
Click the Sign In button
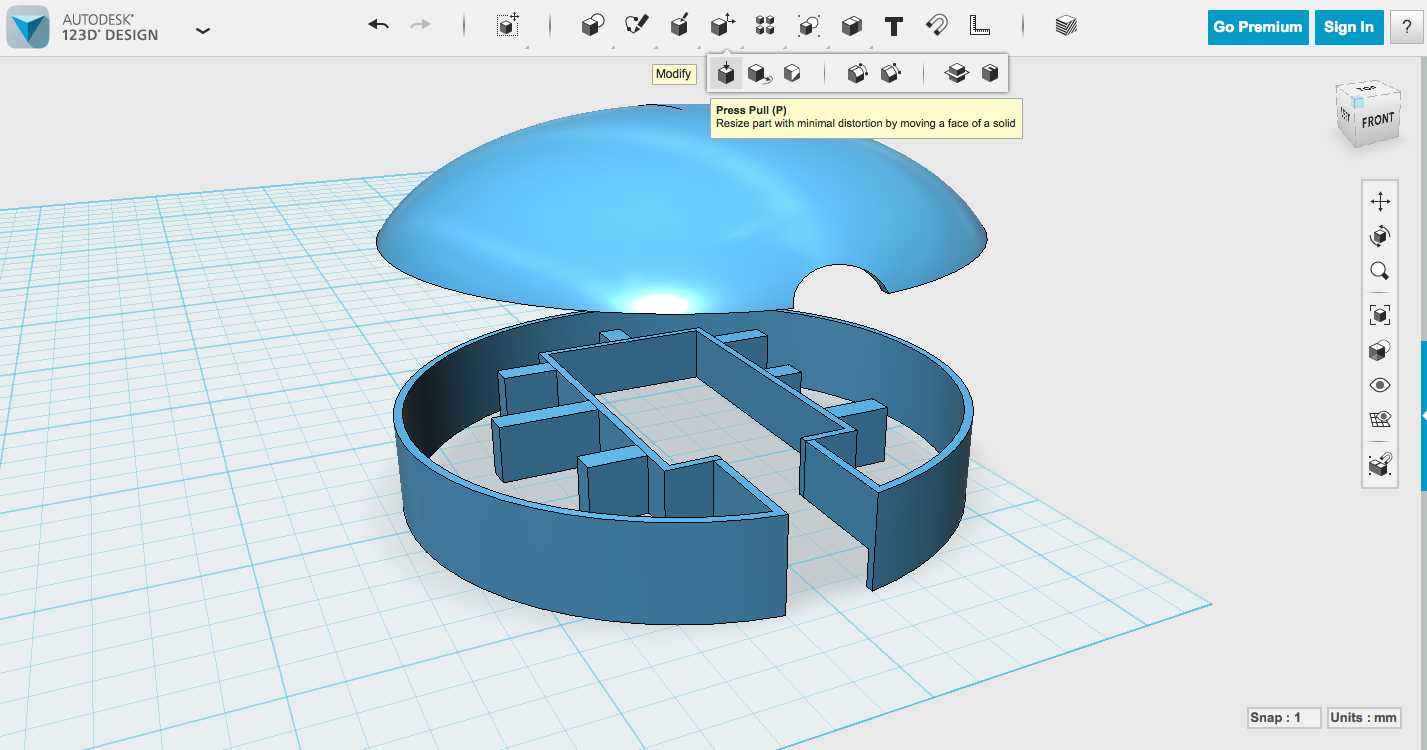[1348, 27]
